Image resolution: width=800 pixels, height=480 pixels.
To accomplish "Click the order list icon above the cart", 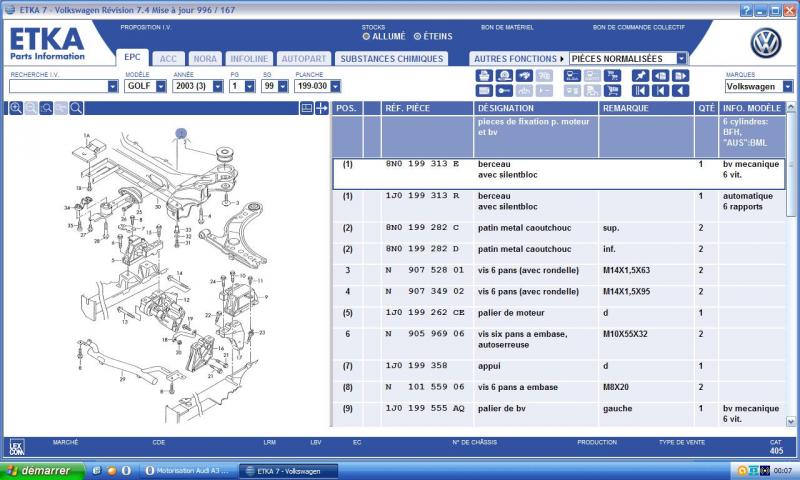I will pos(612,76).
